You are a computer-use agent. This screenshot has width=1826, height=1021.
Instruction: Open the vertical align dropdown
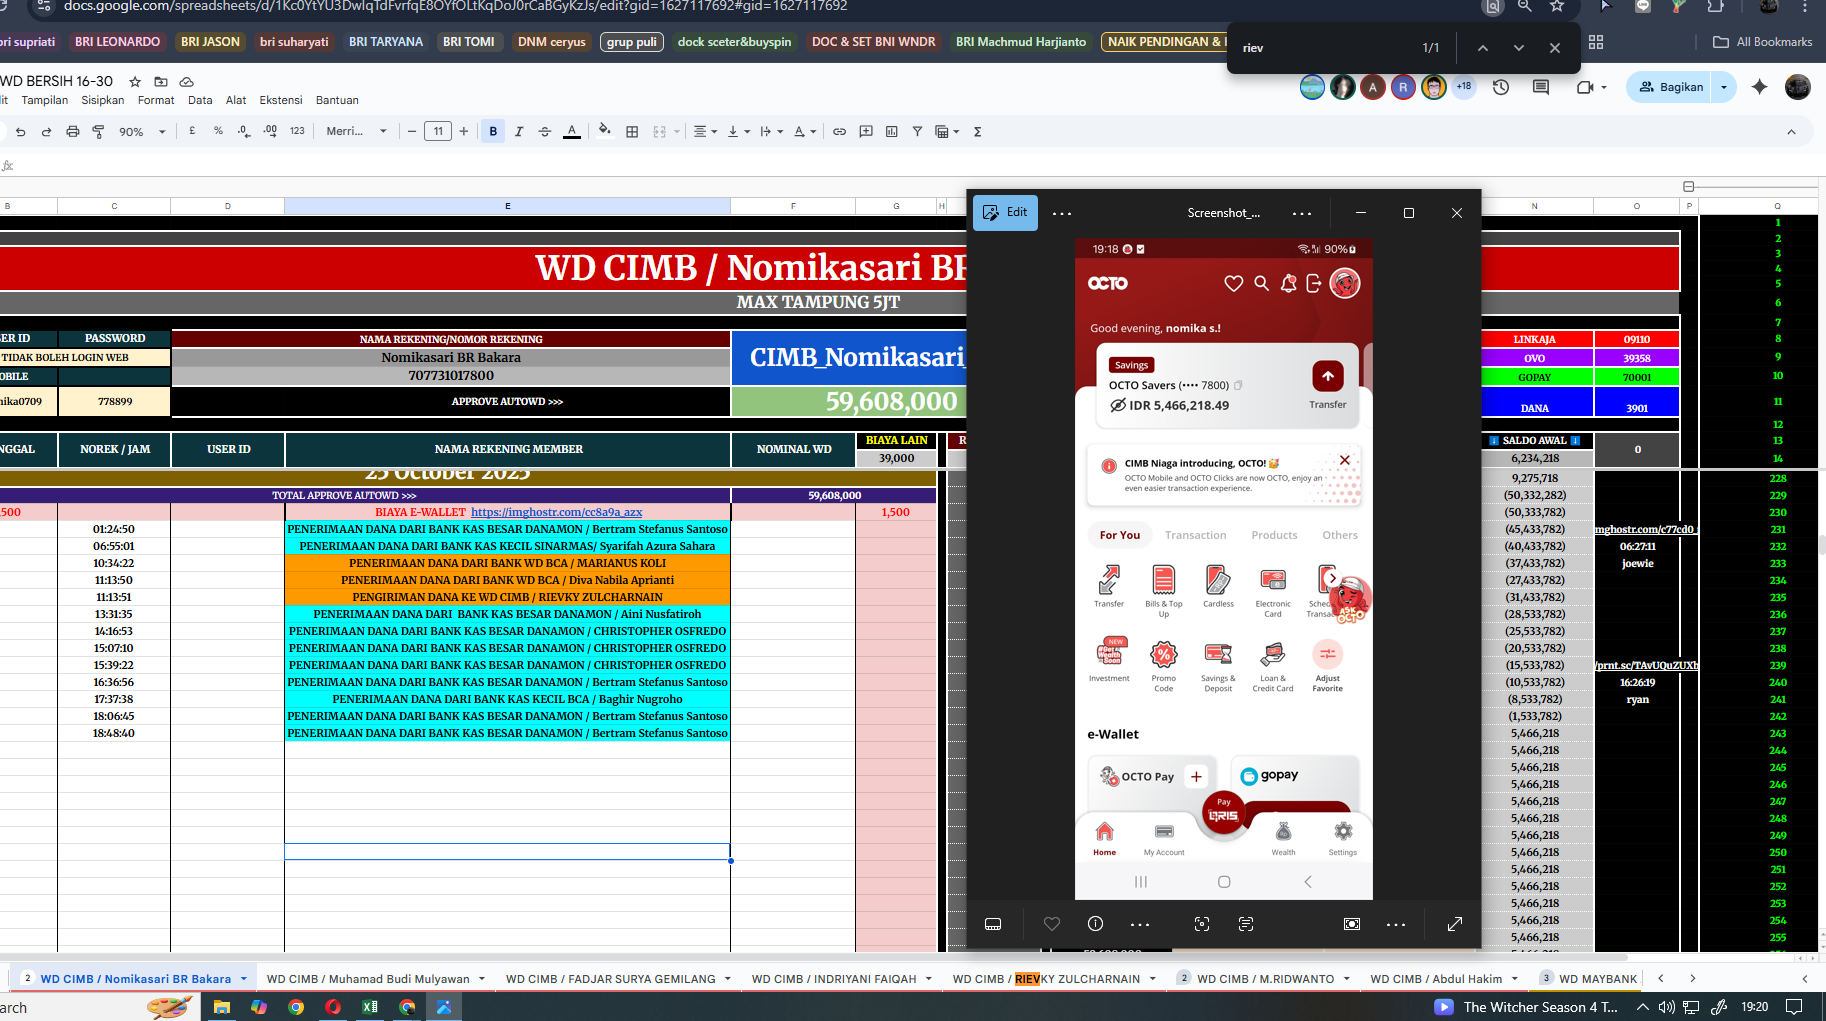tap(738, 131)
